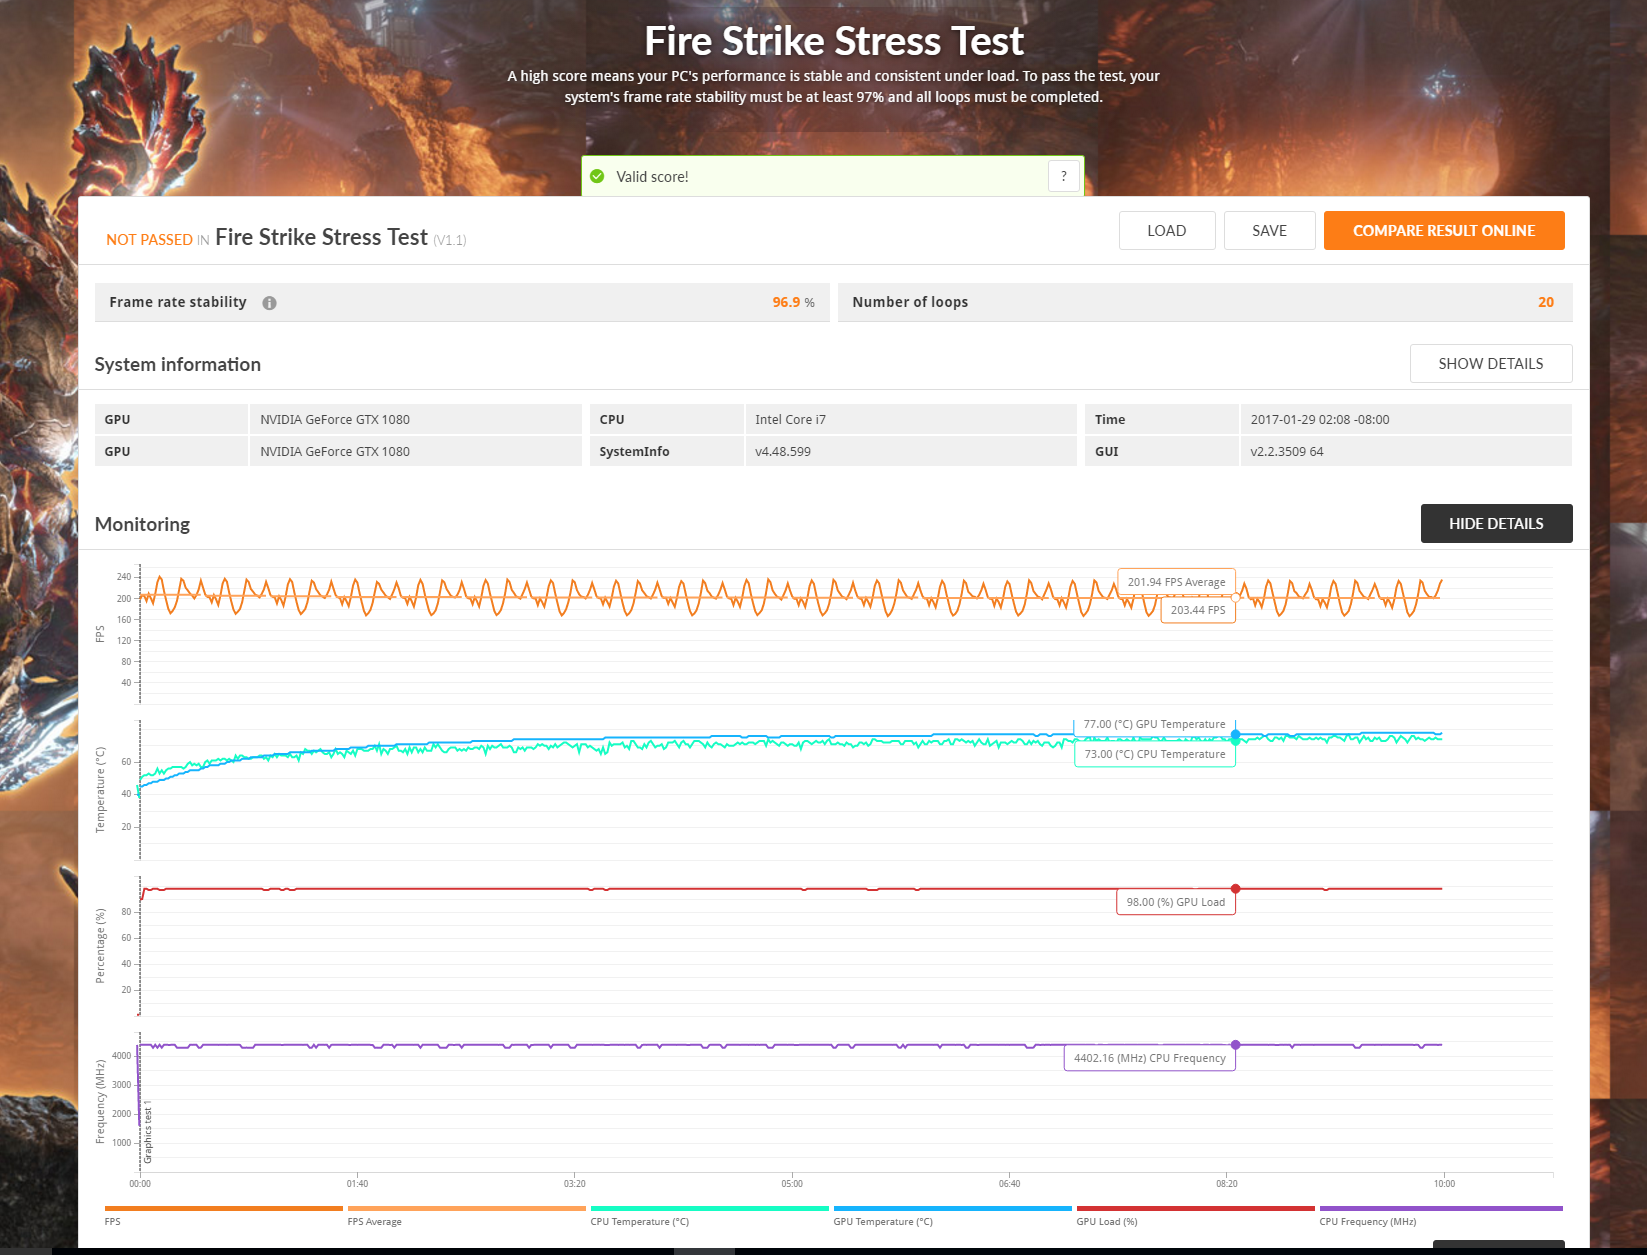The image size is (1647, 1255).
Task: Click the Frame rate stability info icon
Action: [269, 303]
